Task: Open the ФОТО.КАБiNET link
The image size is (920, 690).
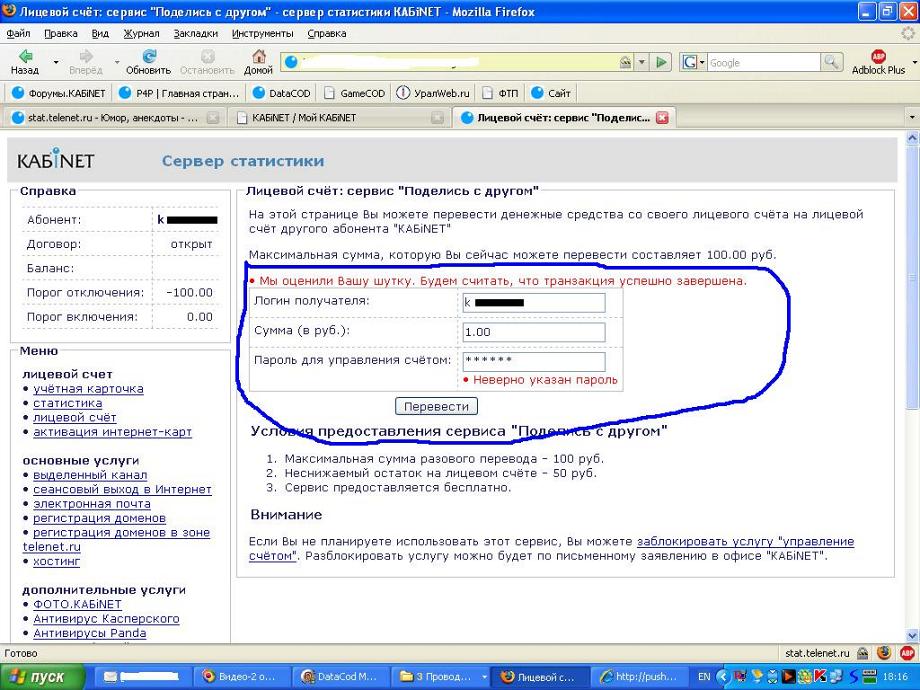Action: pyautogui.click(x=77, y=604)
